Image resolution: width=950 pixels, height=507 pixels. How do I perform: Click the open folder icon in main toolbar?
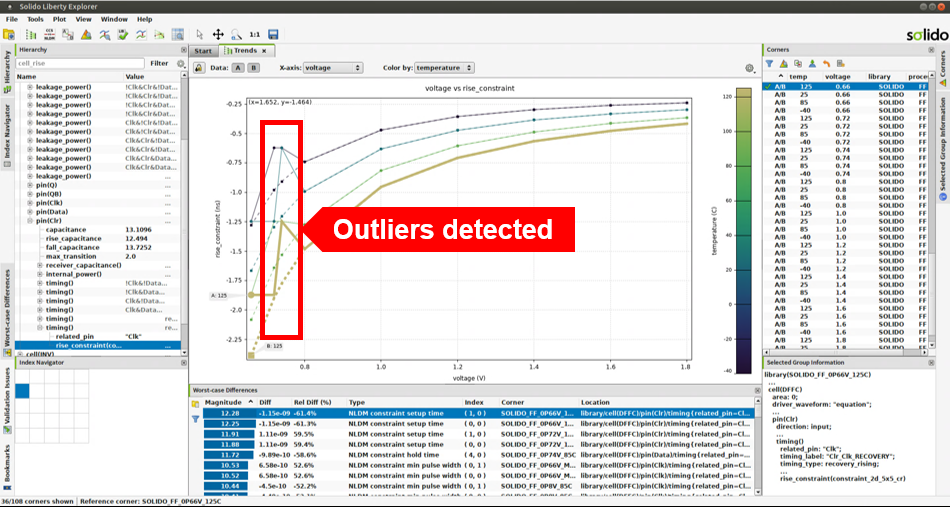8,35
